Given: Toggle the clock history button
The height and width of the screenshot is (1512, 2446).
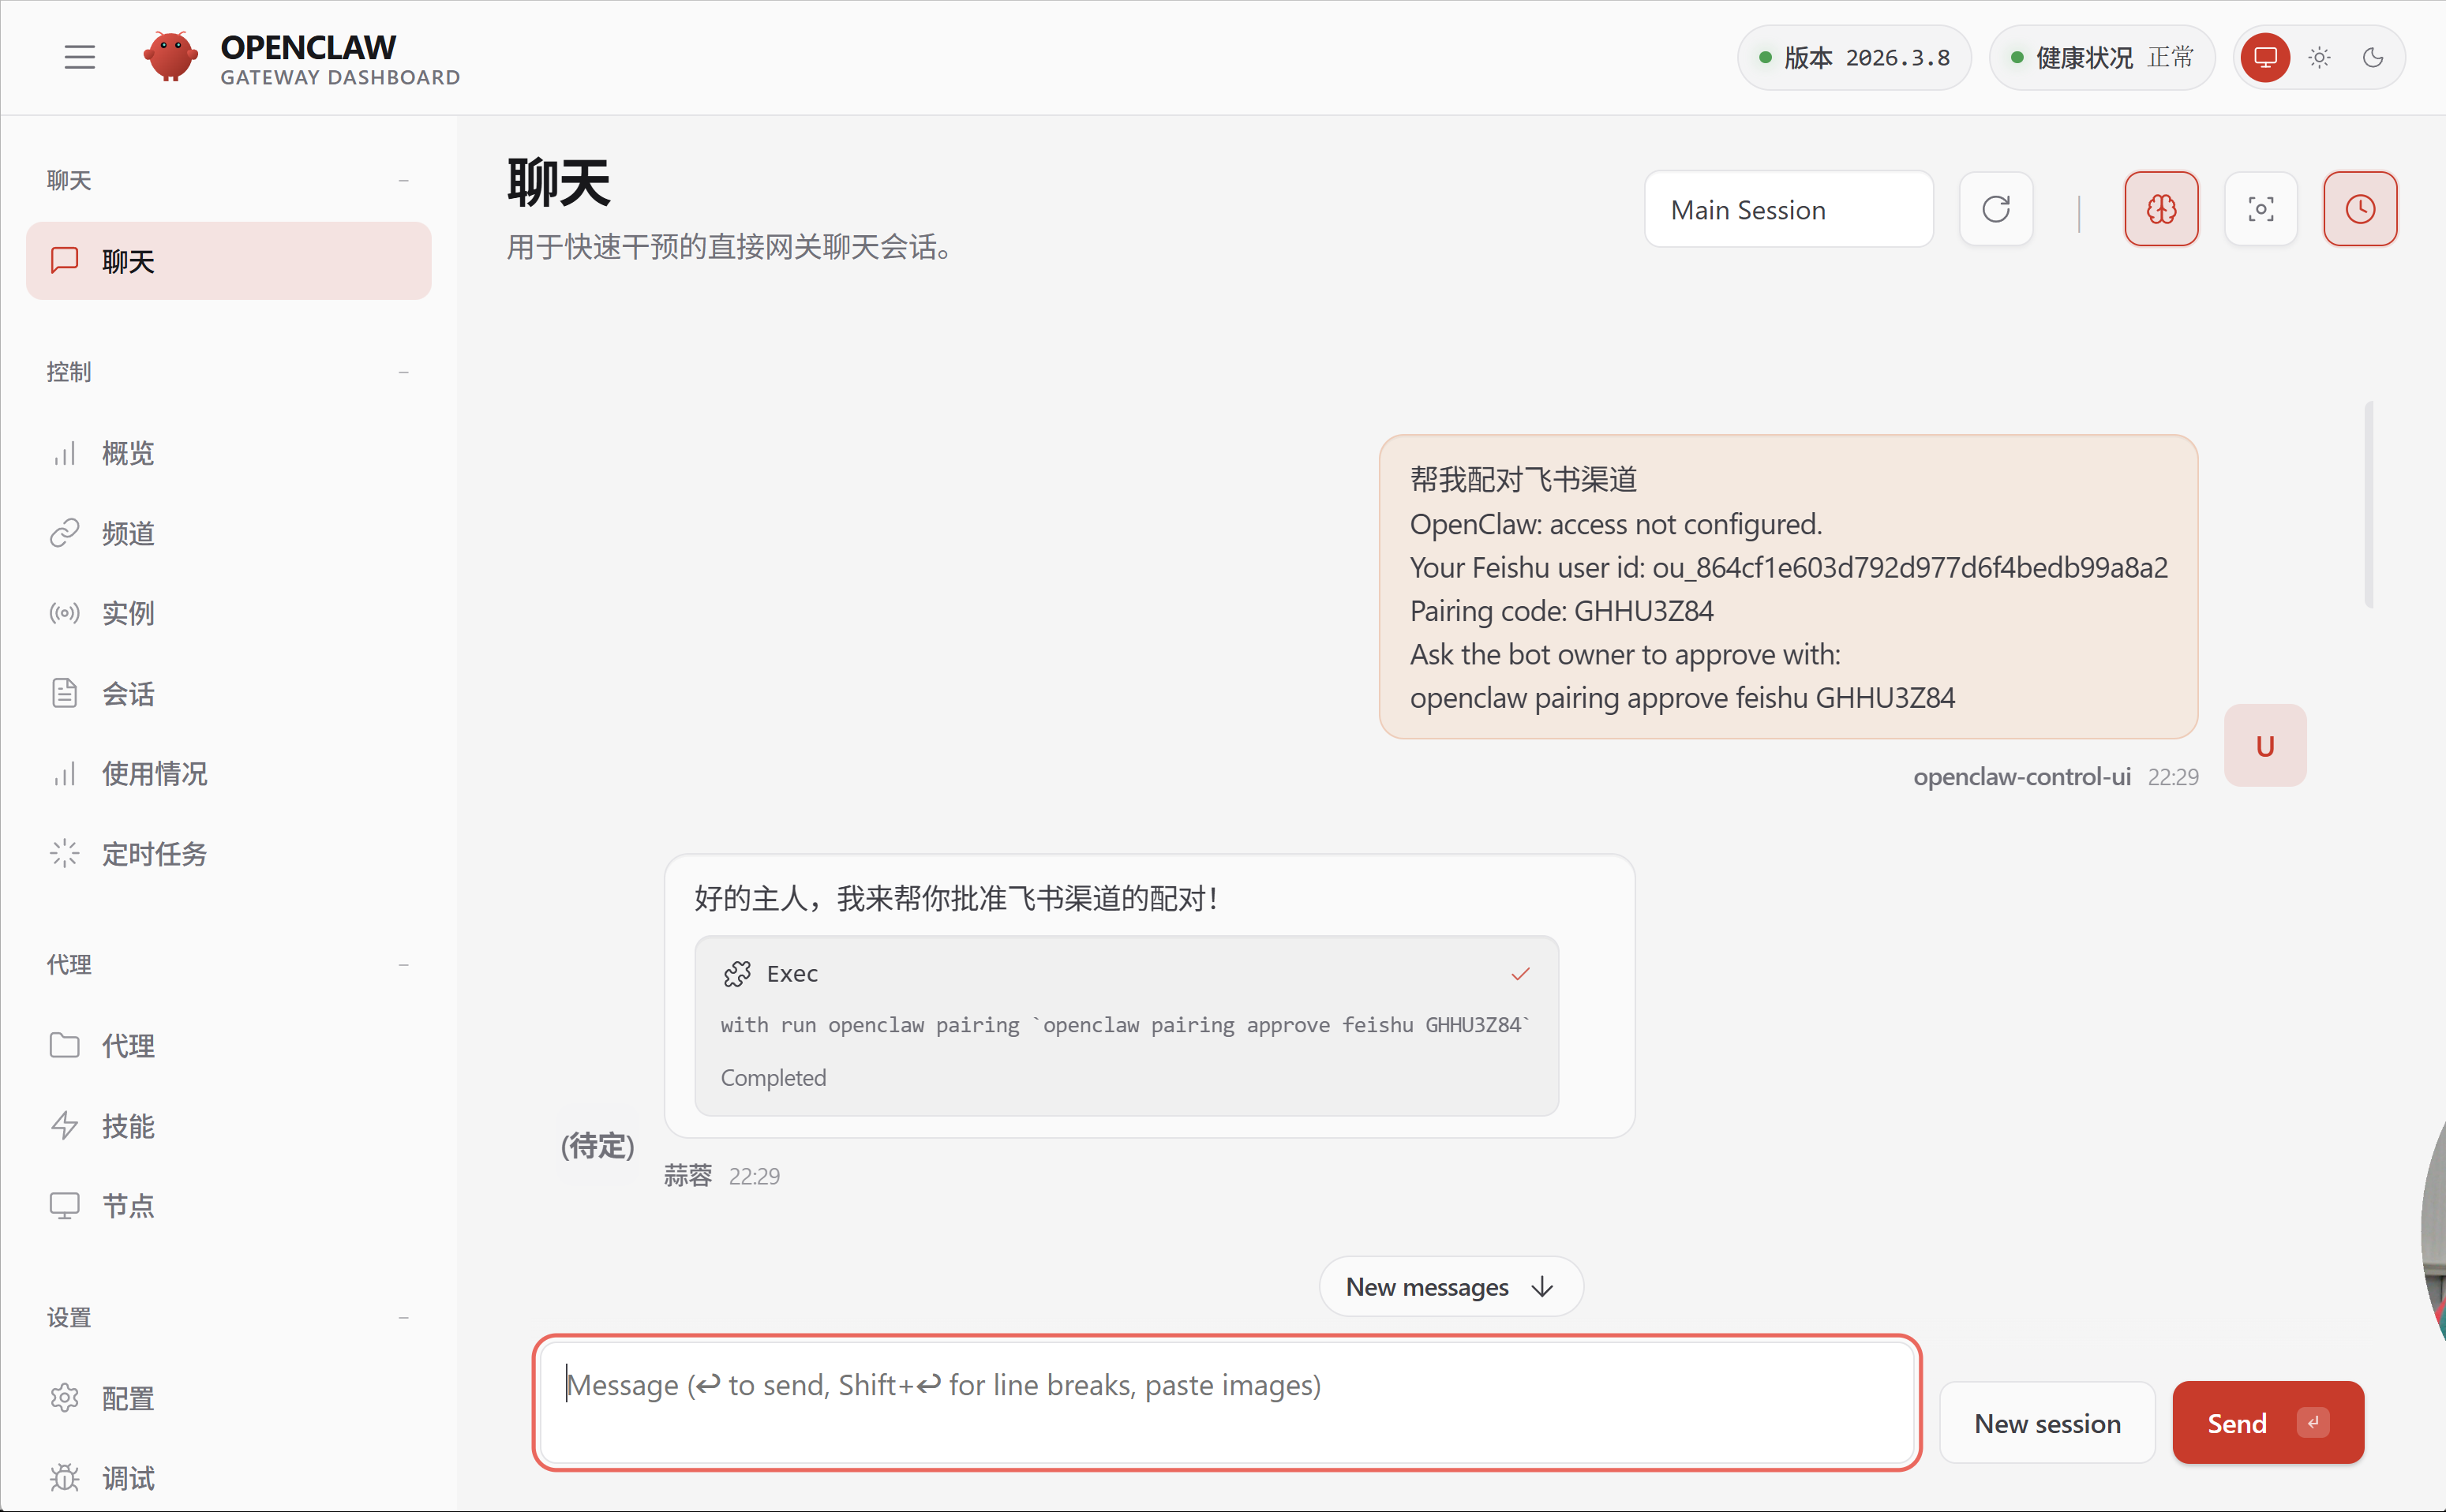Looking at the screenshot, I should [2359, 209].
